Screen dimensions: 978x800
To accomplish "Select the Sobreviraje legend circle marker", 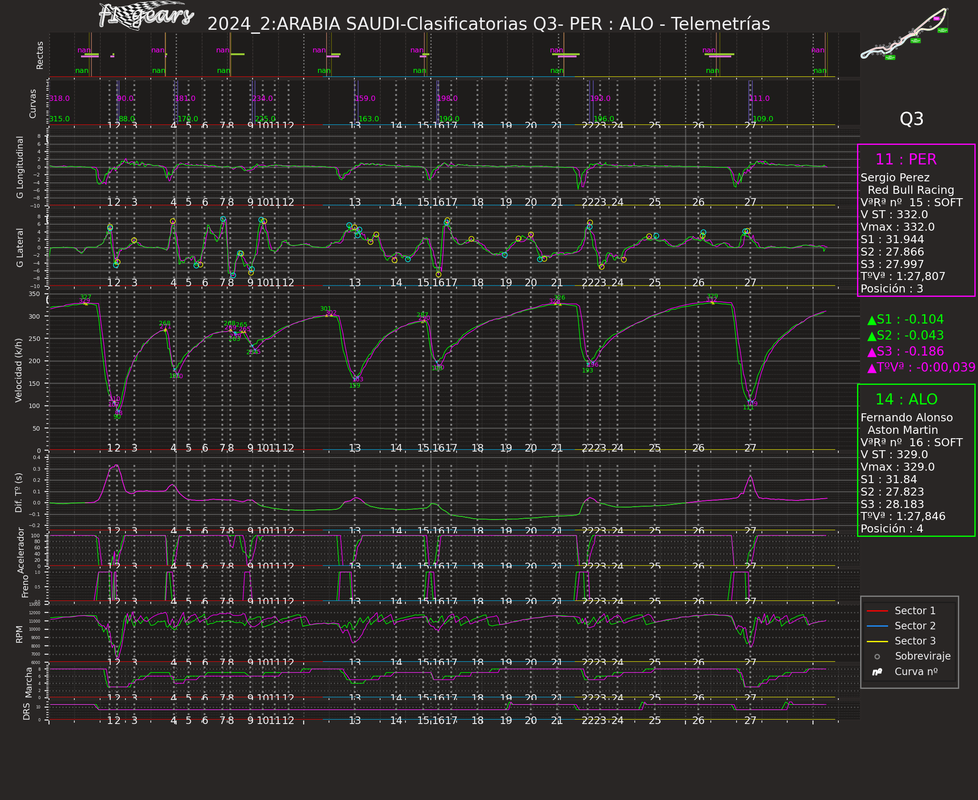I will point(877,657).
